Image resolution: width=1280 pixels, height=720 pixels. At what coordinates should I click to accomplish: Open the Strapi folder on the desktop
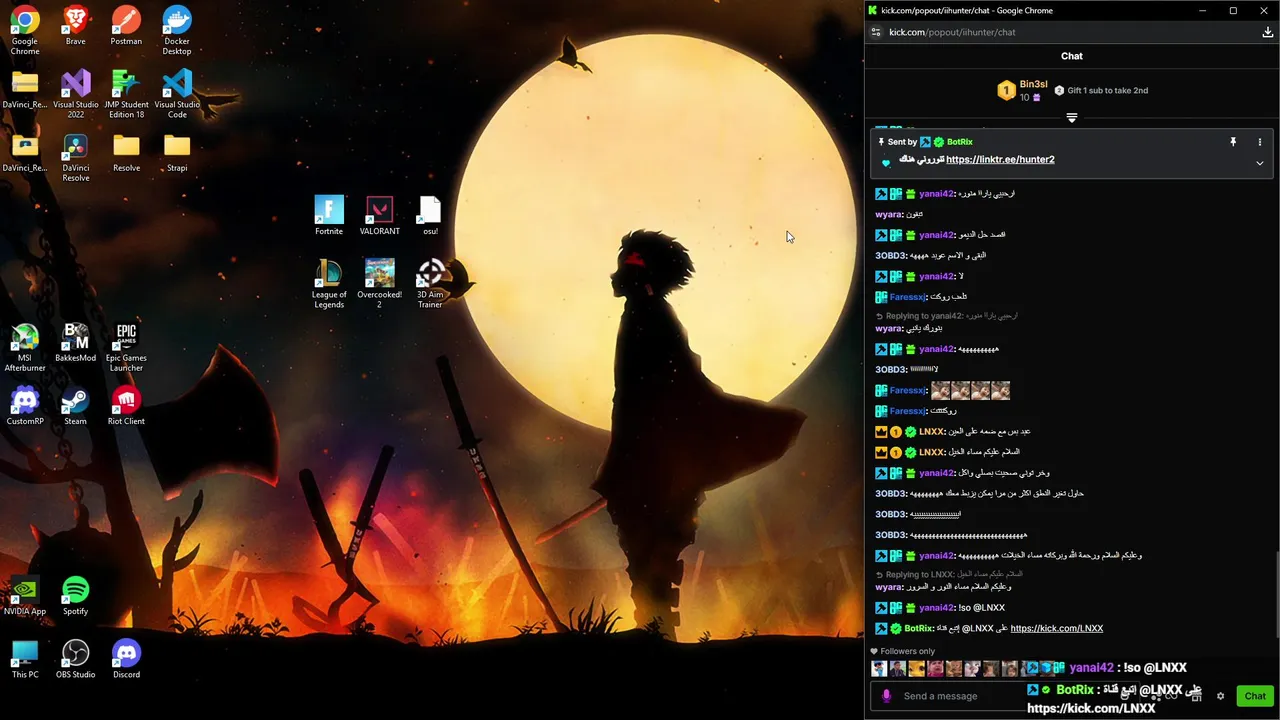pyautogui.click(x=177, y=152)
